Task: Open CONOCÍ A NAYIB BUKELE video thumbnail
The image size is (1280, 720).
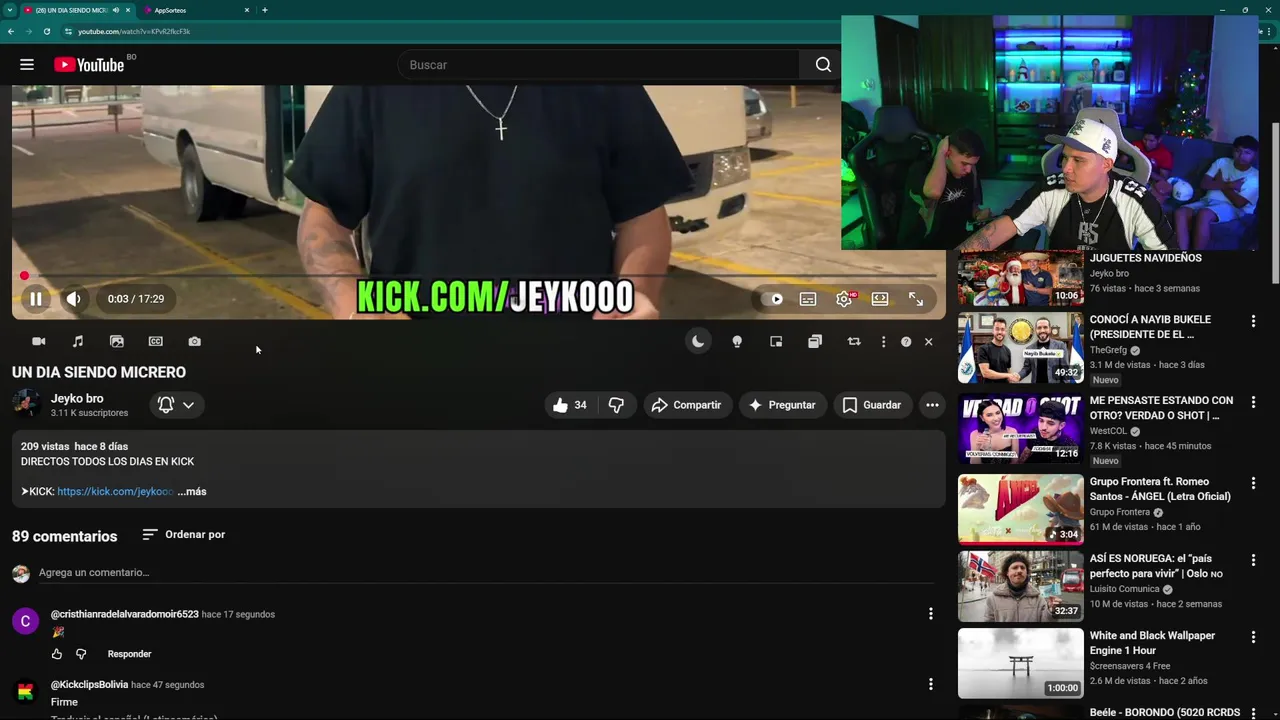Action: coord(1020,348)
